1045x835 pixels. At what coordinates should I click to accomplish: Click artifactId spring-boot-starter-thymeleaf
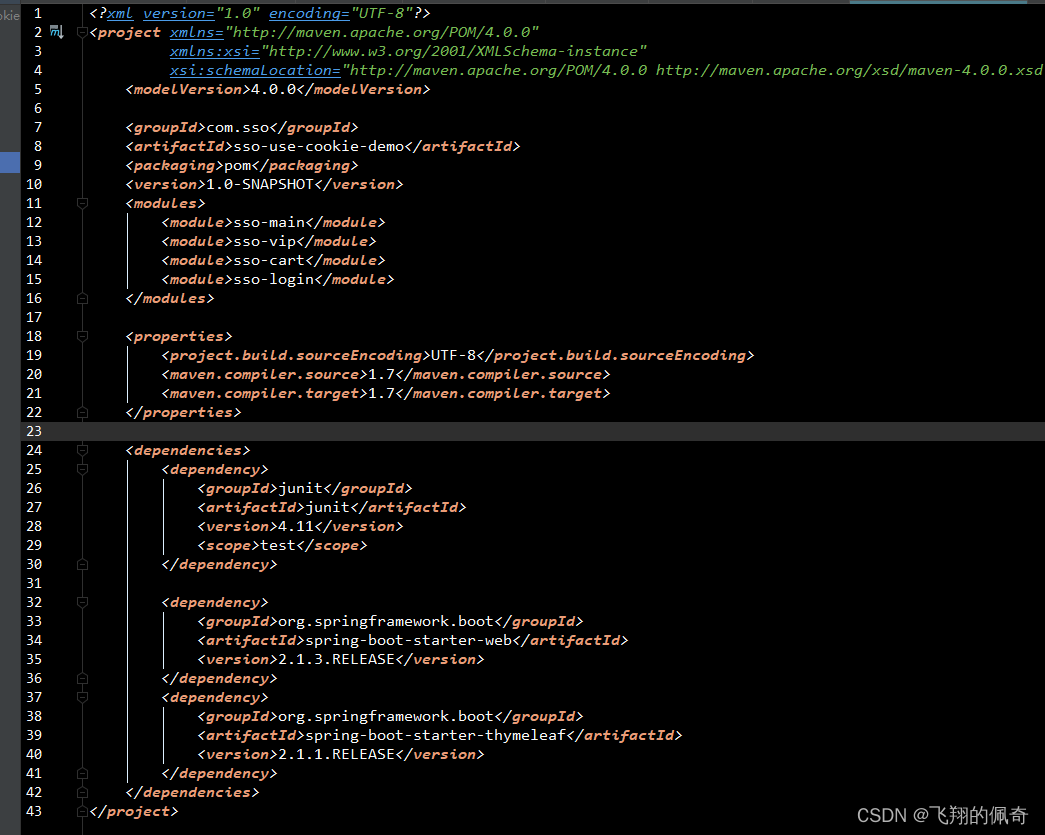tap(436, 735)
